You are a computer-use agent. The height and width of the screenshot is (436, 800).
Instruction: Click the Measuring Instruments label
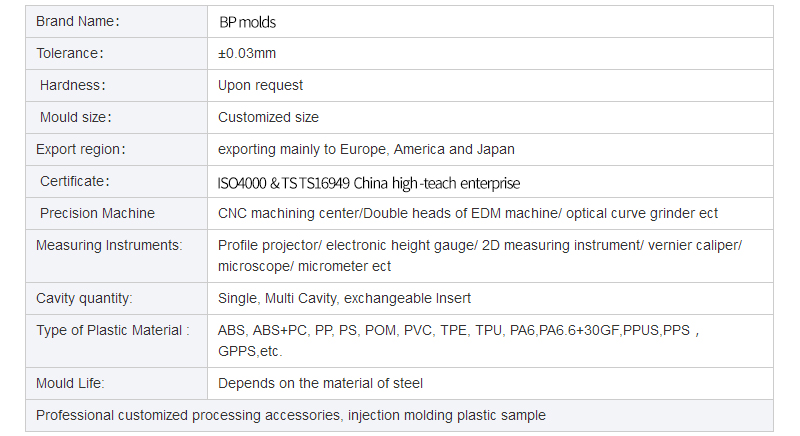tap(109, 245)
